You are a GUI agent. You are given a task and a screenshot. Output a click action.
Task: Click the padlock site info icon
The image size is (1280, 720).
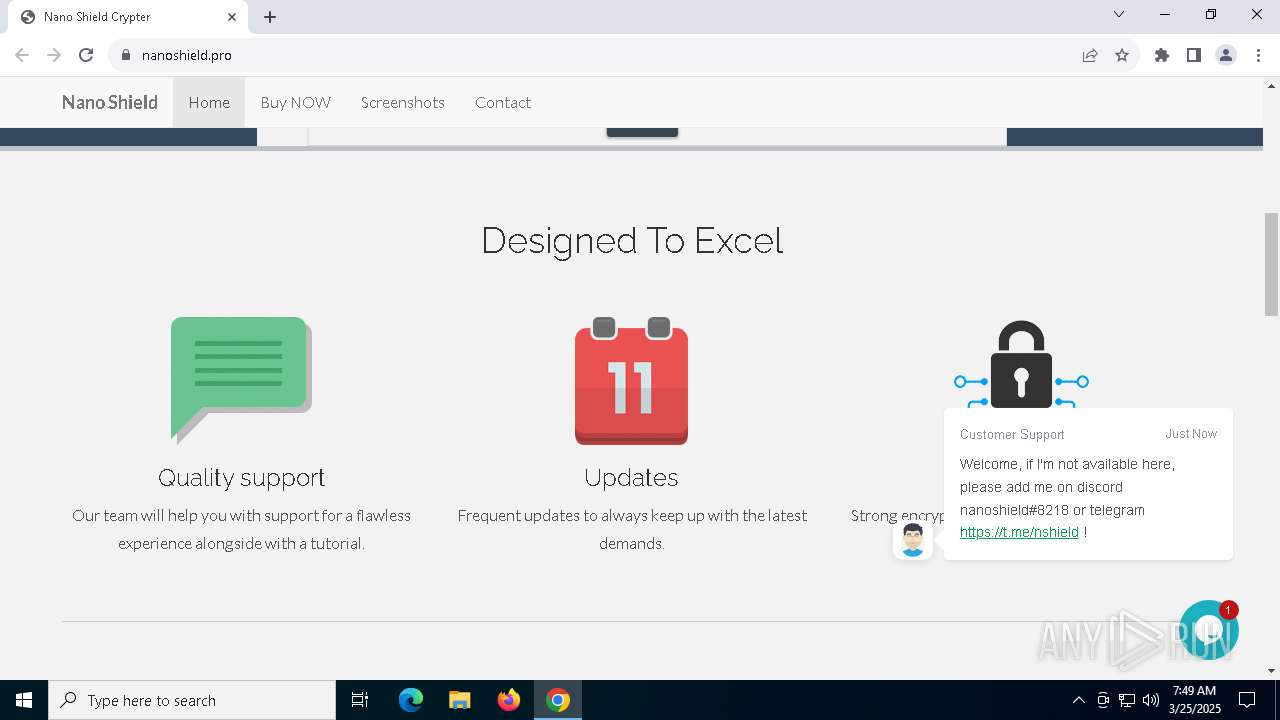pos(126,55)
